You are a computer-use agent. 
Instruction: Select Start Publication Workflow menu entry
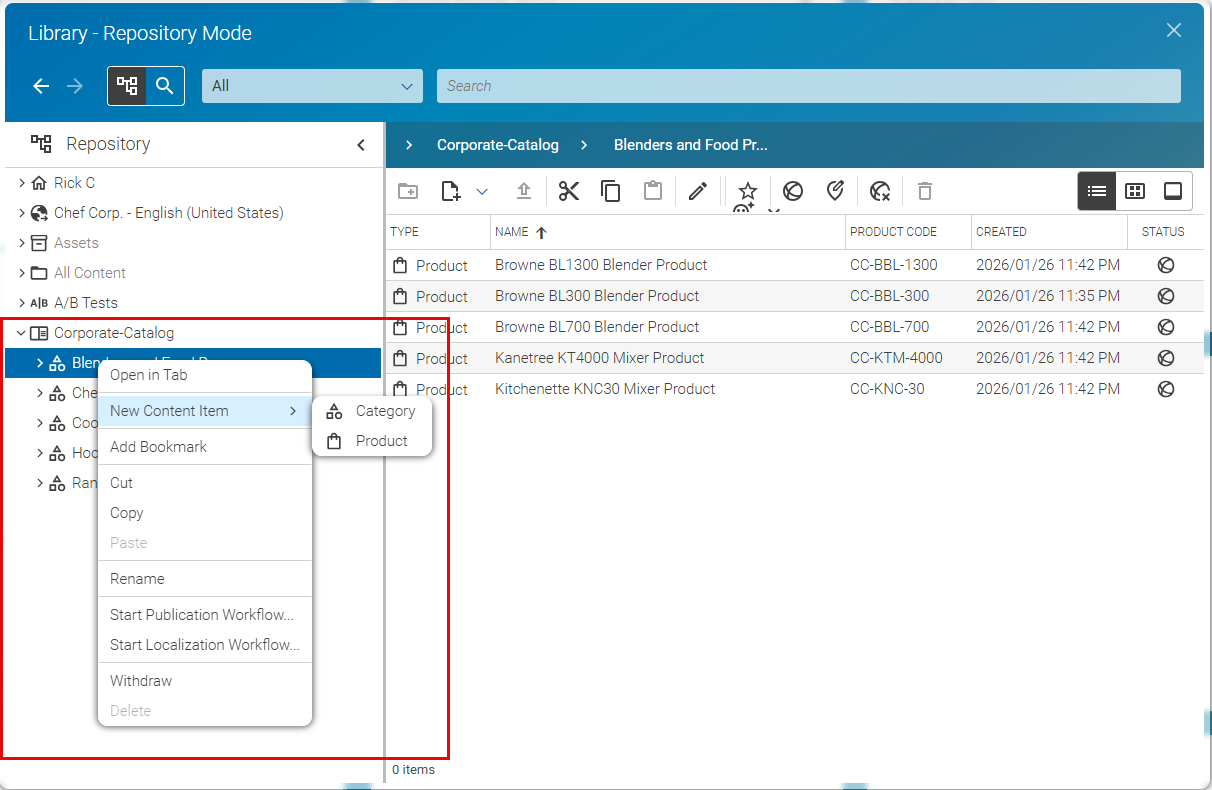click(x=204, y=615)
